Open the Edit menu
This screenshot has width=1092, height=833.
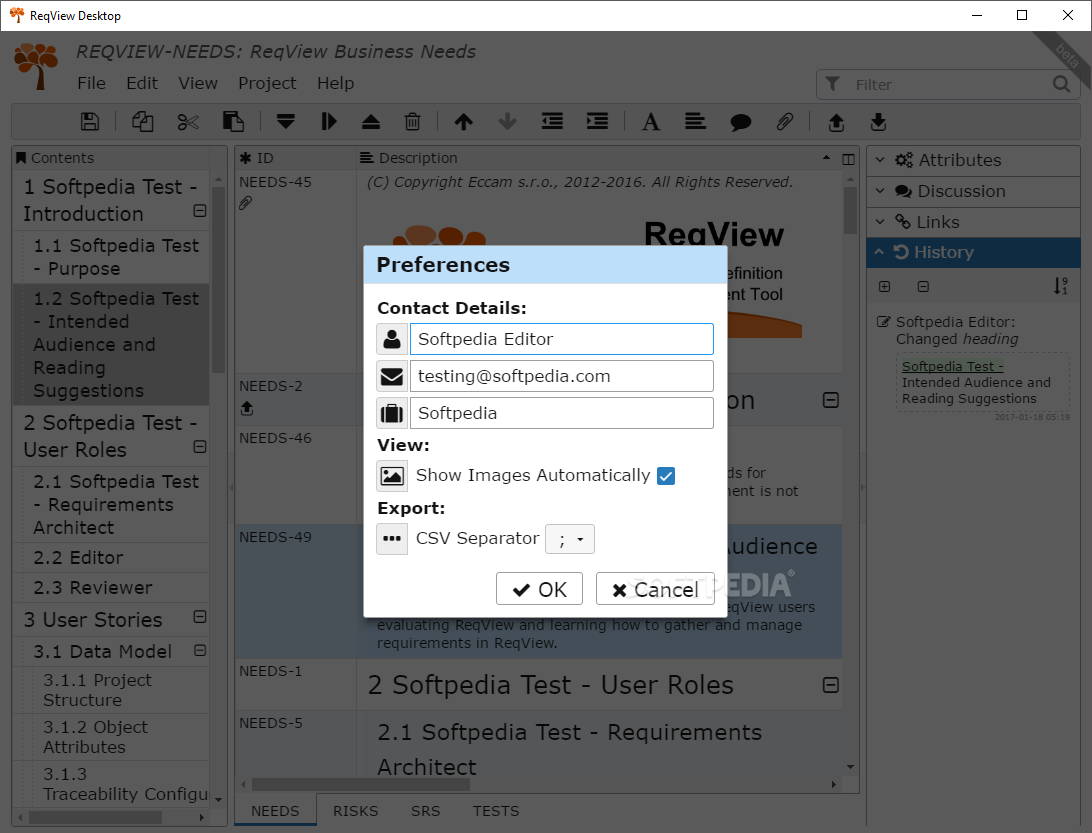[142, 84]
